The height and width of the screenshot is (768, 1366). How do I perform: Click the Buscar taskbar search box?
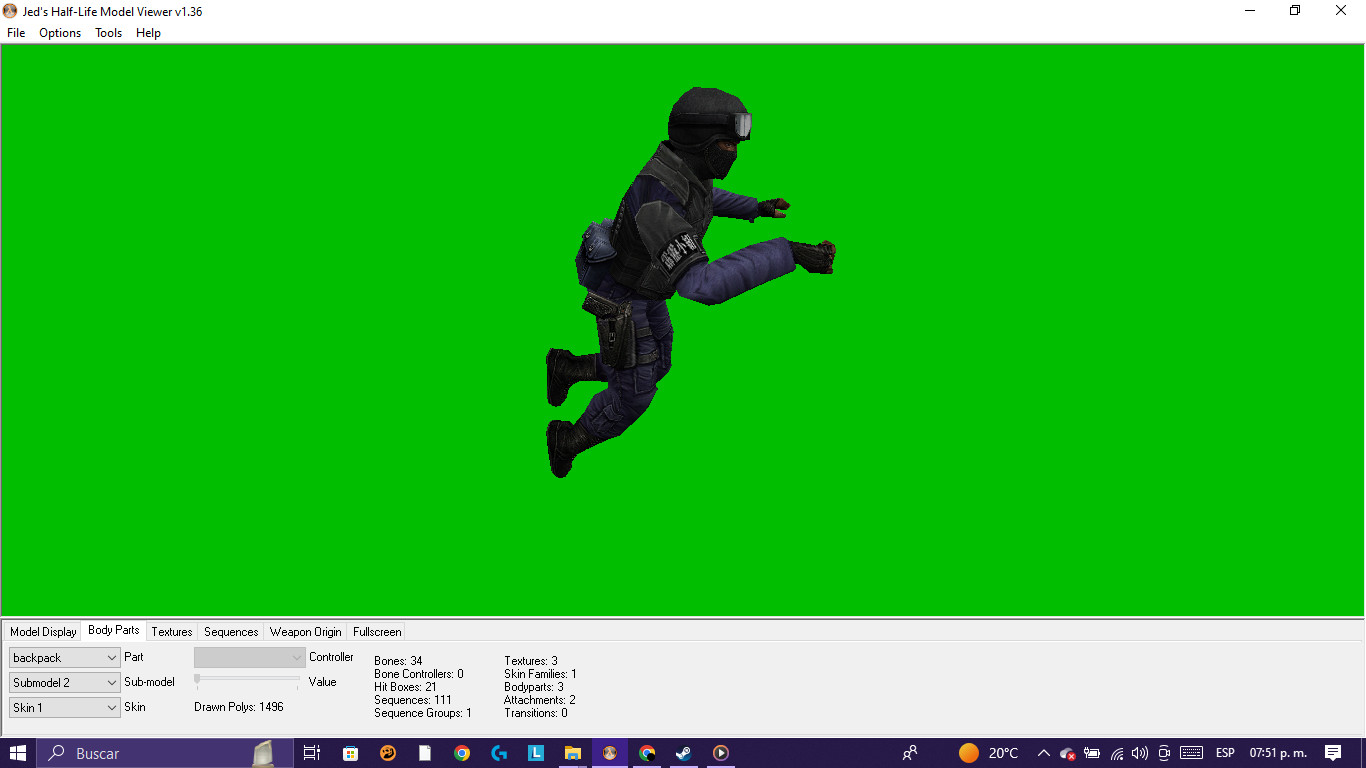click(x=165, y=753)
